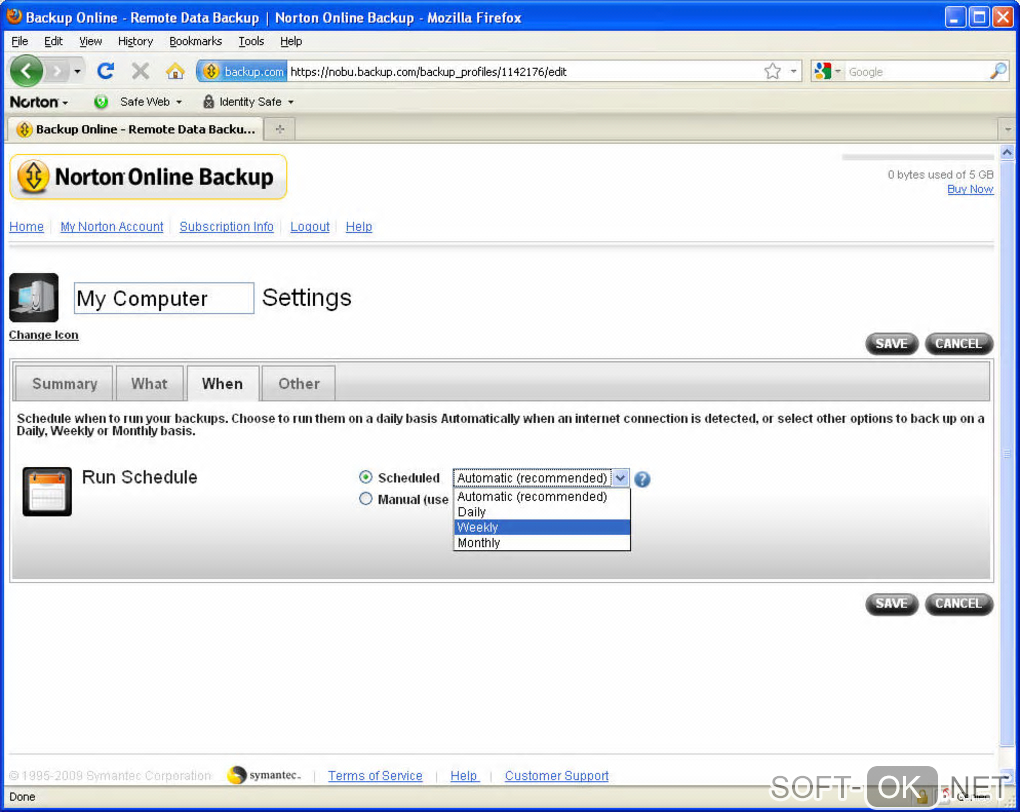Open the File menu

click(20, 41)
